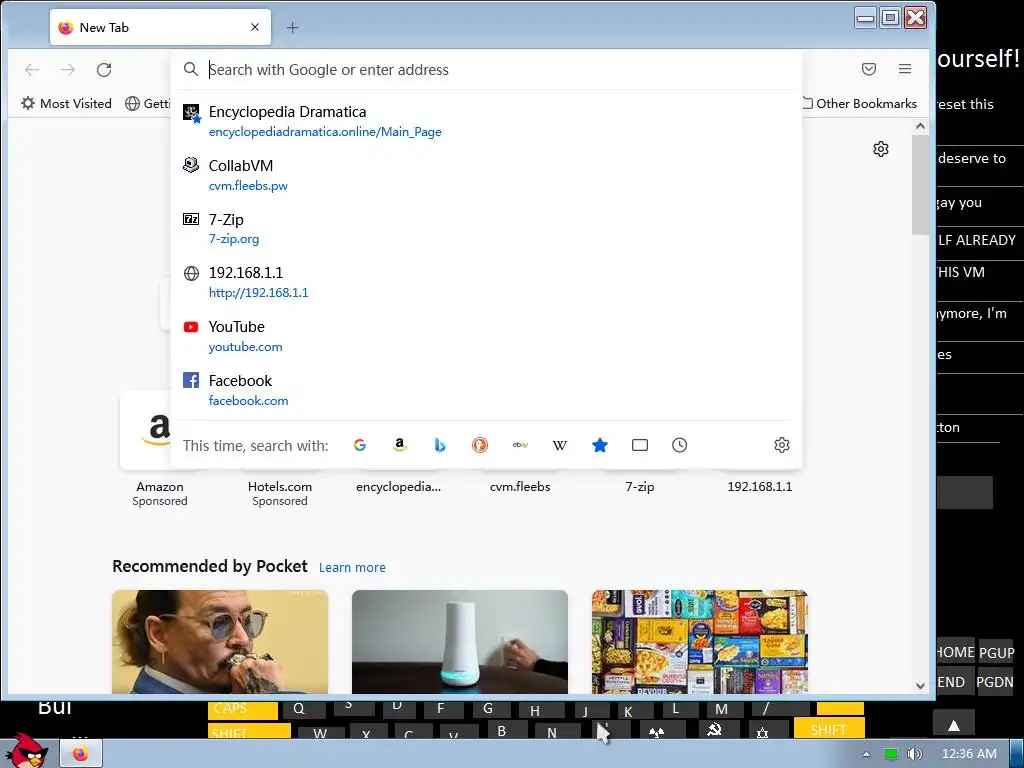This screenshot has height=768, width=1024.
Task: Click Firefox taskbar button
Action: point(80,754)
